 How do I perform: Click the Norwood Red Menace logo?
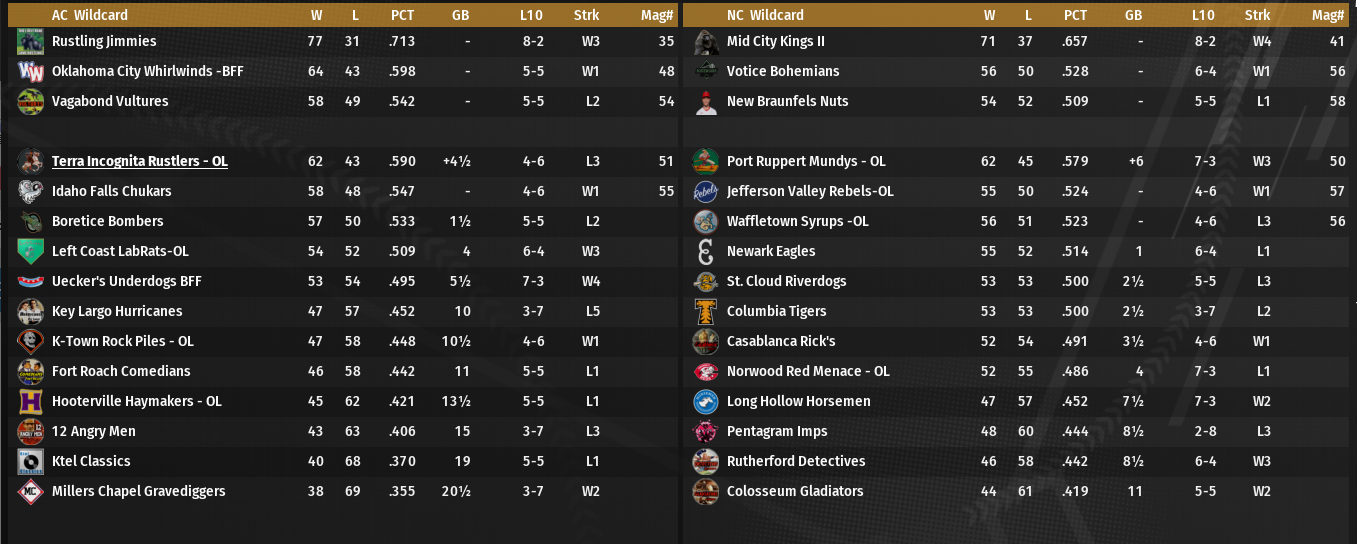click(x=706, y=372)
